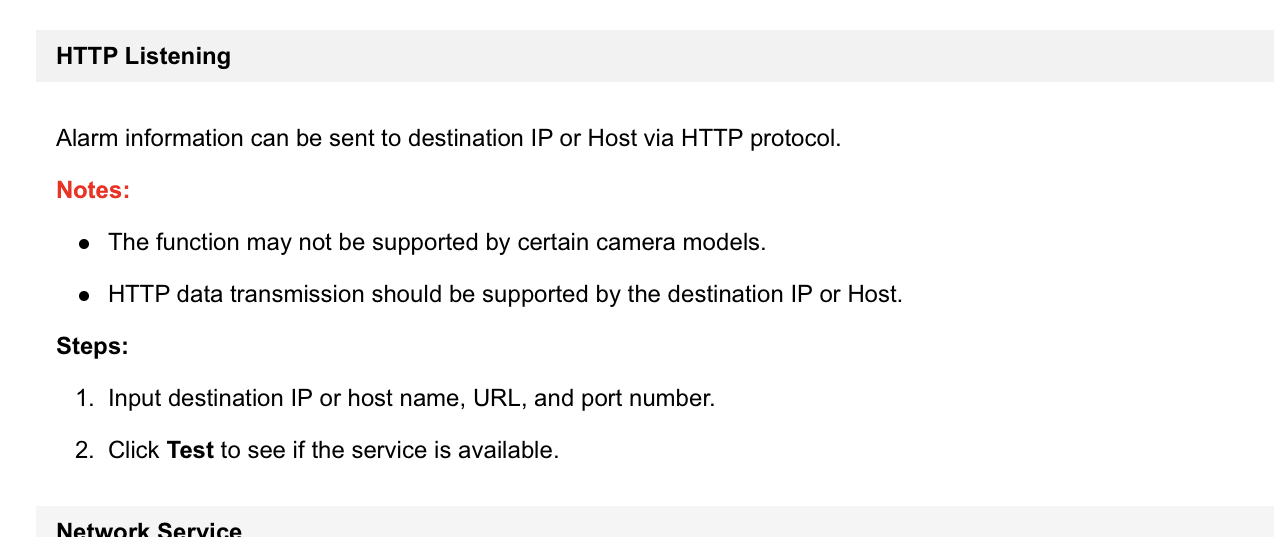This screenshot has width=1274, height=537.
Task: Click the "HTTP Listening" section heading
Action: [x=143, y=56]
